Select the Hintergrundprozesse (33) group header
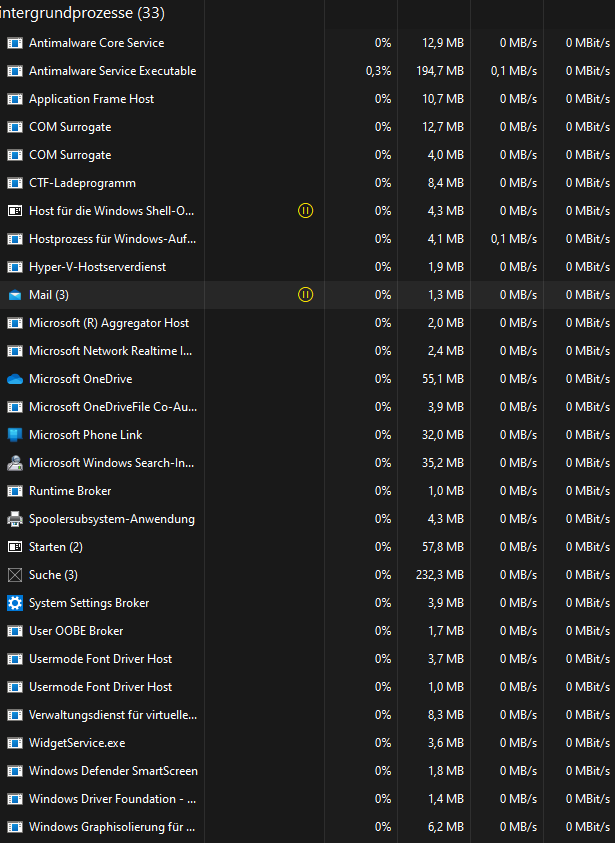 coord(82,12)
